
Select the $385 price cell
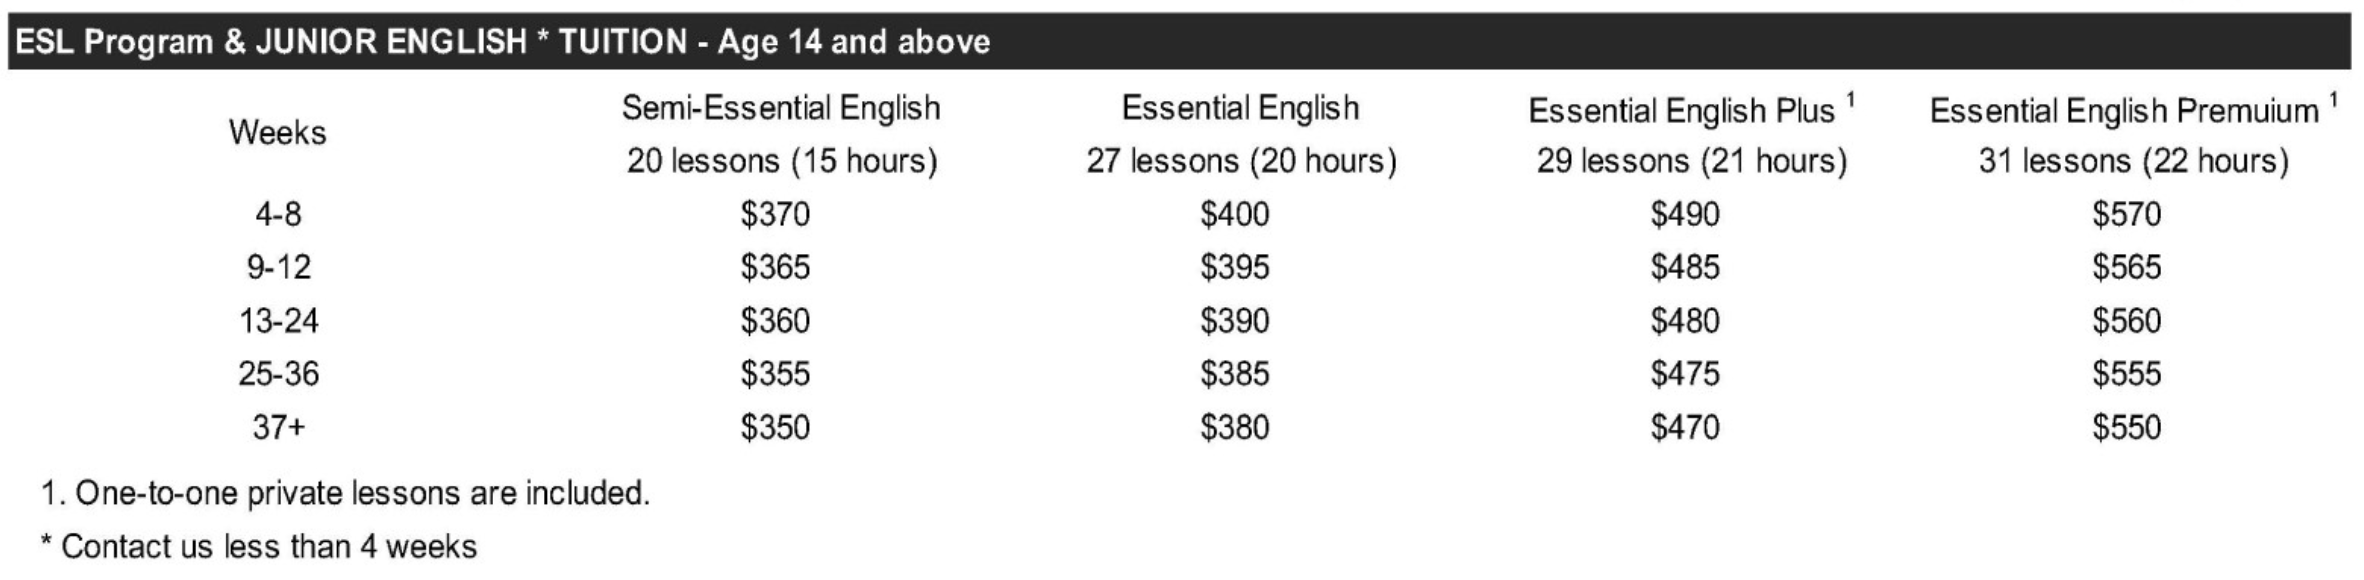(1234, 374)
